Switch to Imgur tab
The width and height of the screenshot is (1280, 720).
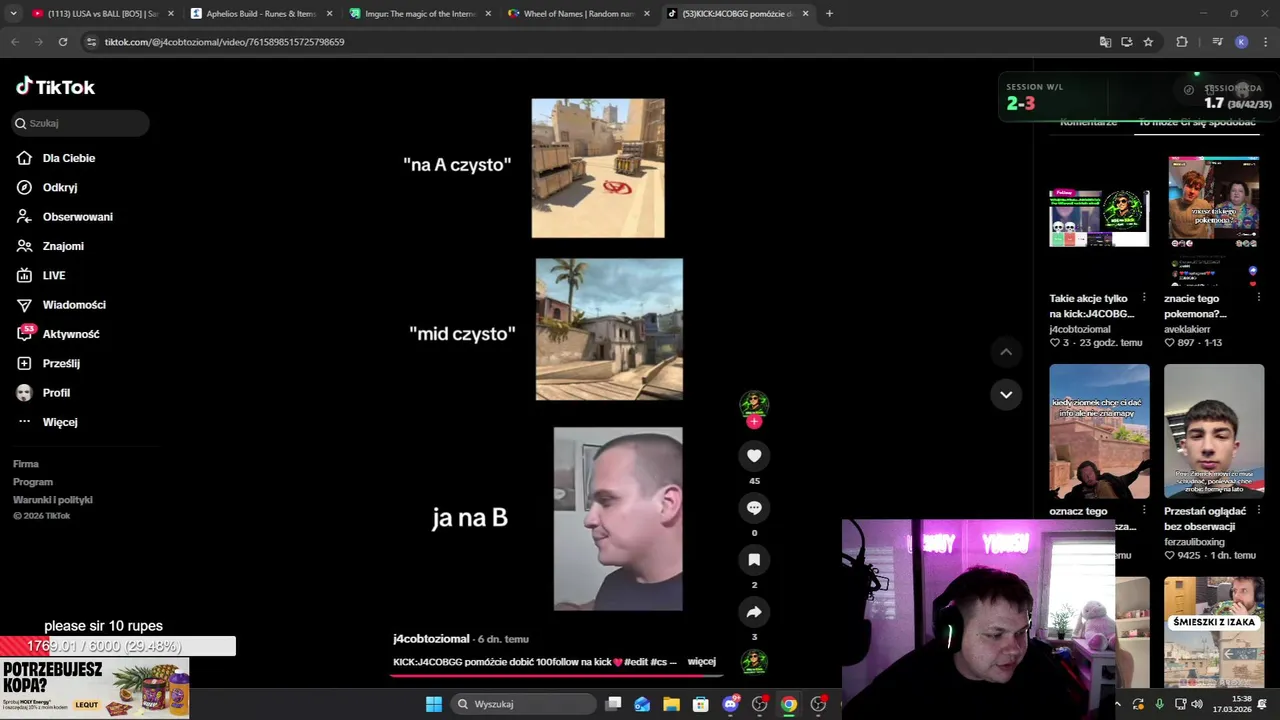(420, 13)
